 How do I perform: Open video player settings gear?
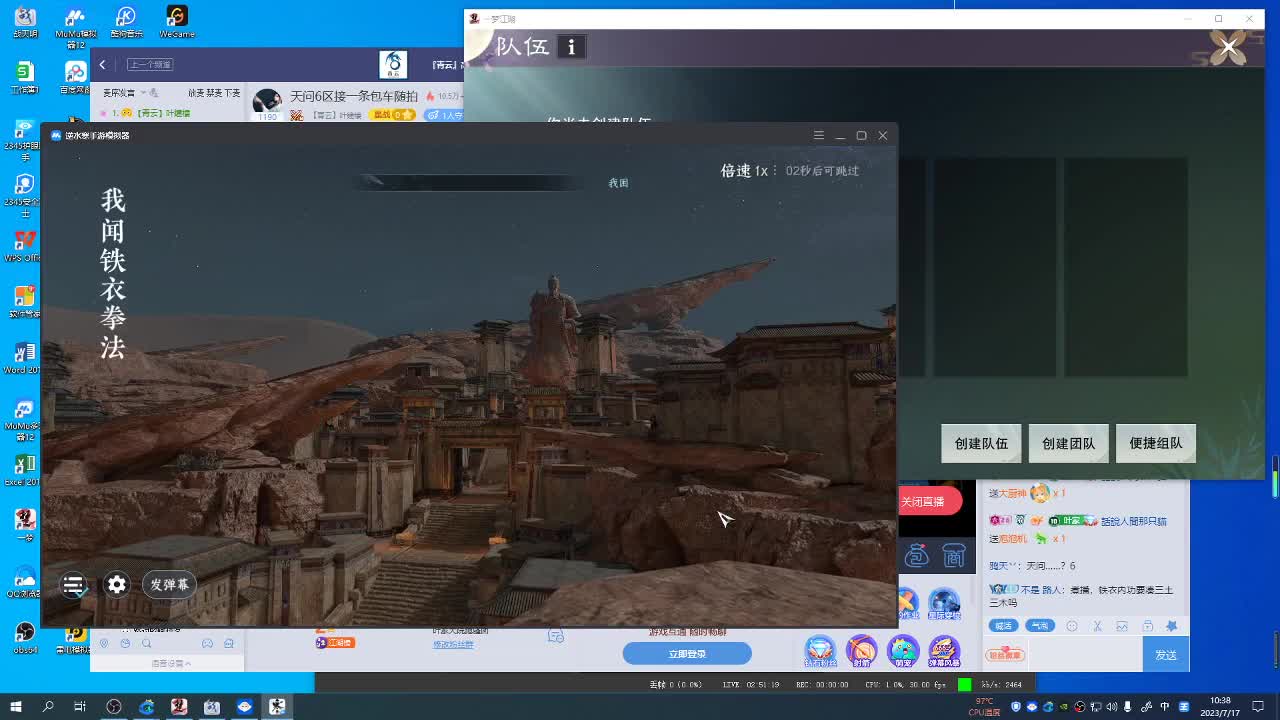117,585
